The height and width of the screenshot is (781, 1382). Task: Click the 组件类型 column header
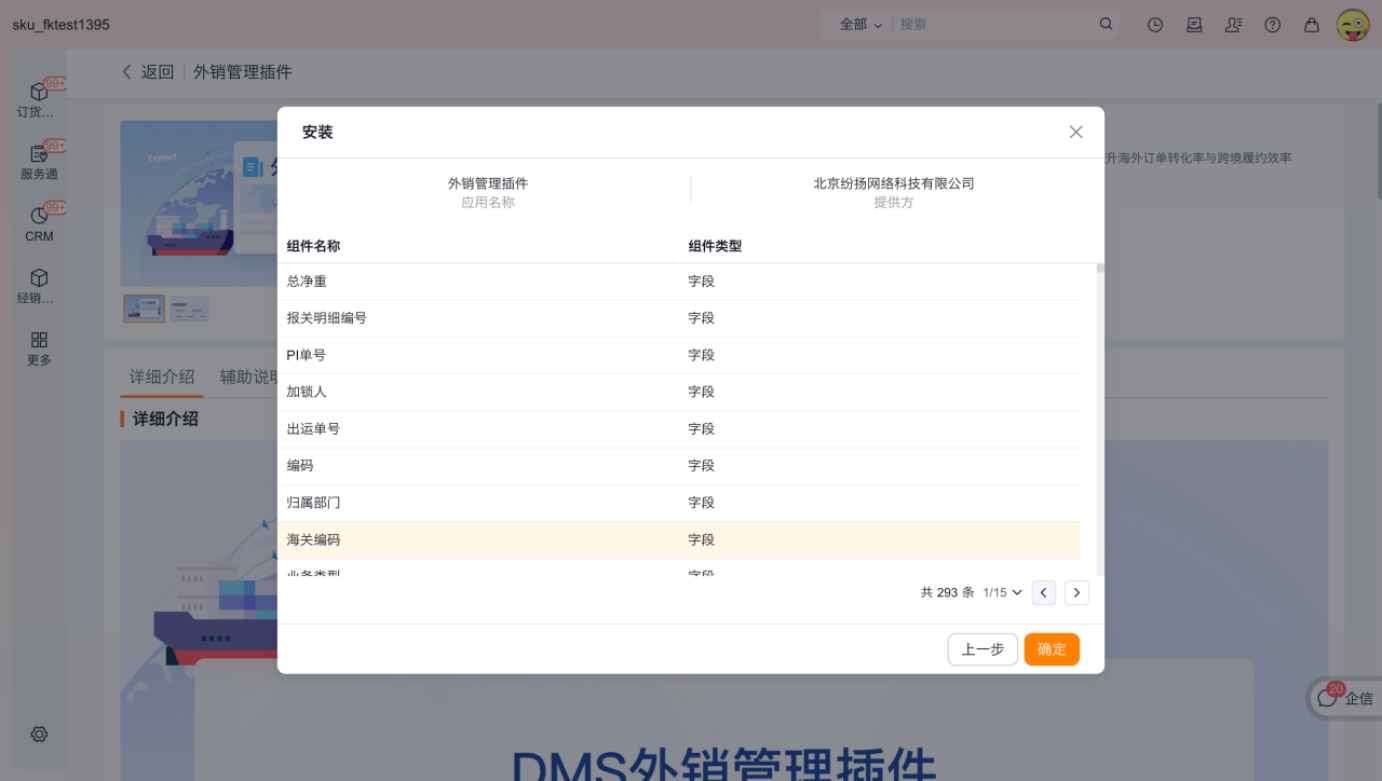(x=715, y=246)
